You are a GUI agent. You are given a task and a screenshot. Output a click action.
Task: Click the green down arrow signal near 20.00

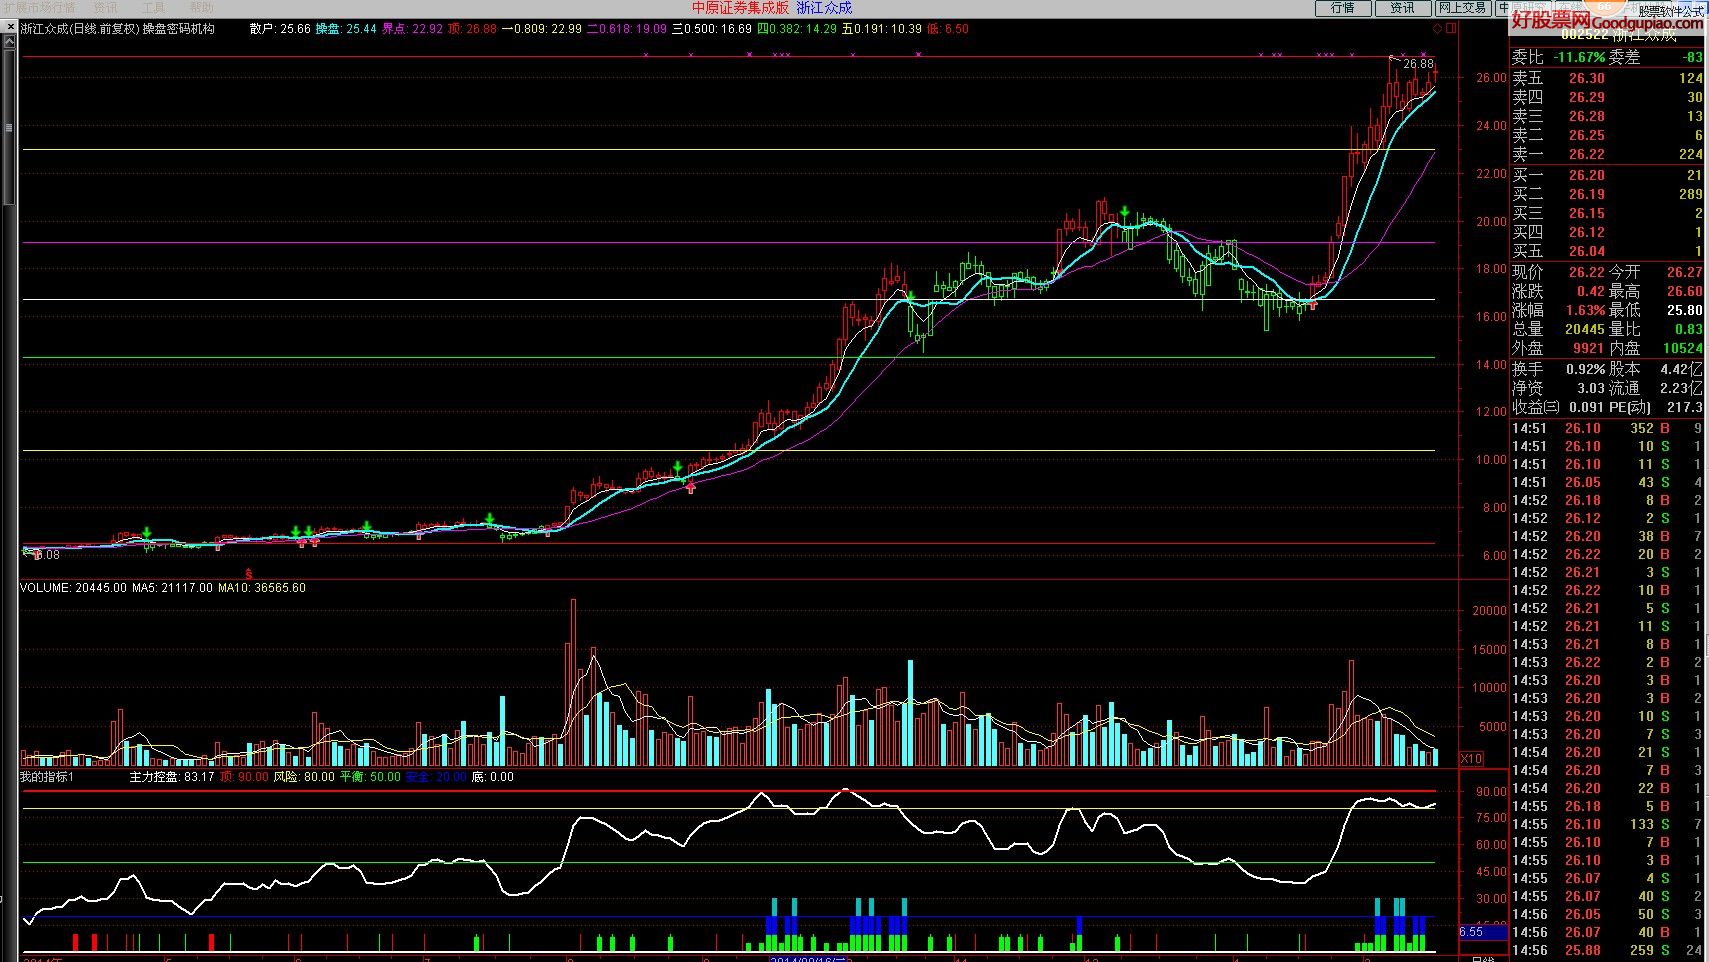pos(1125,211)
